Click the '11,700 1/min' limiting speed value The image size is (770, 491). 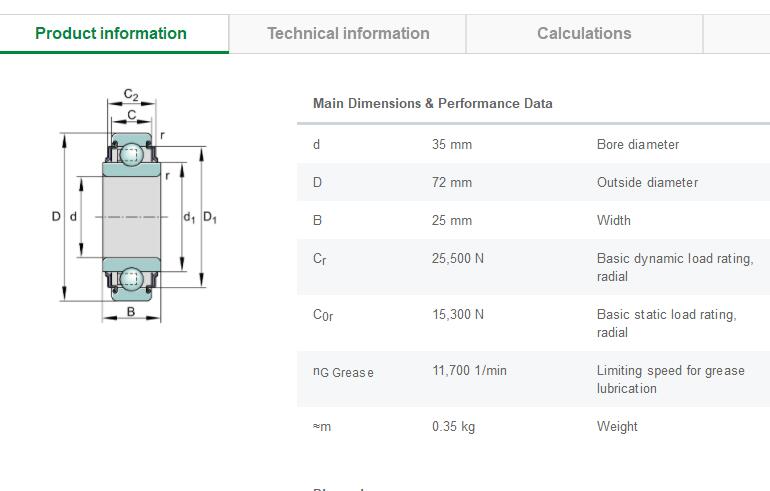point(469,370)
